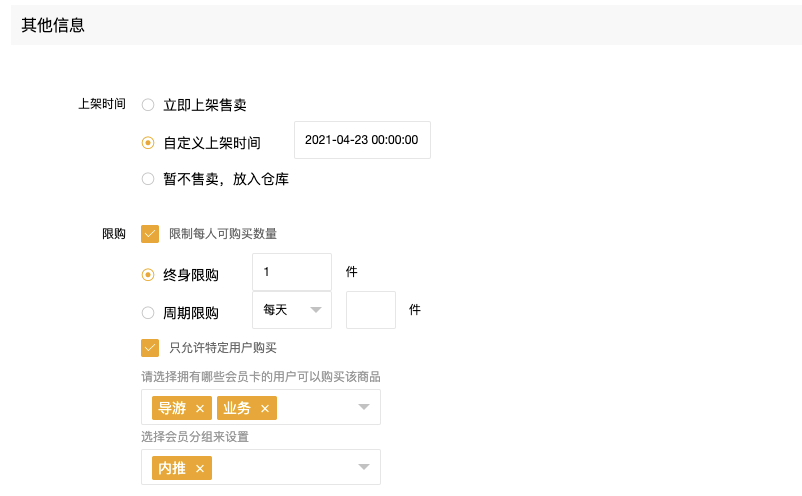Image resolution: width=802 pixels, height=496 pixels.
Task: Expand the member group dropdown arrow
Action: pos(364,467)
